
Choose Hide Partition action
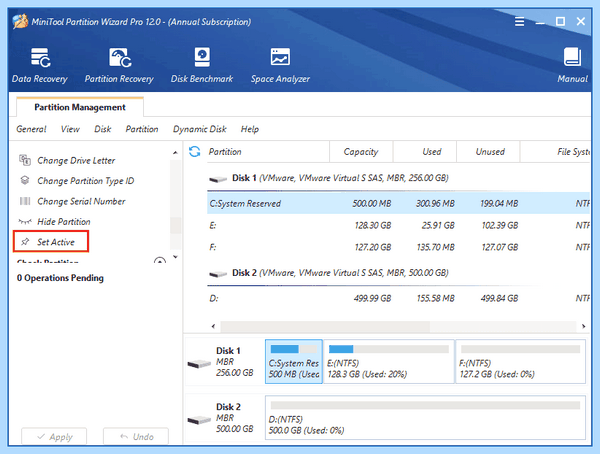pos(64,222)
